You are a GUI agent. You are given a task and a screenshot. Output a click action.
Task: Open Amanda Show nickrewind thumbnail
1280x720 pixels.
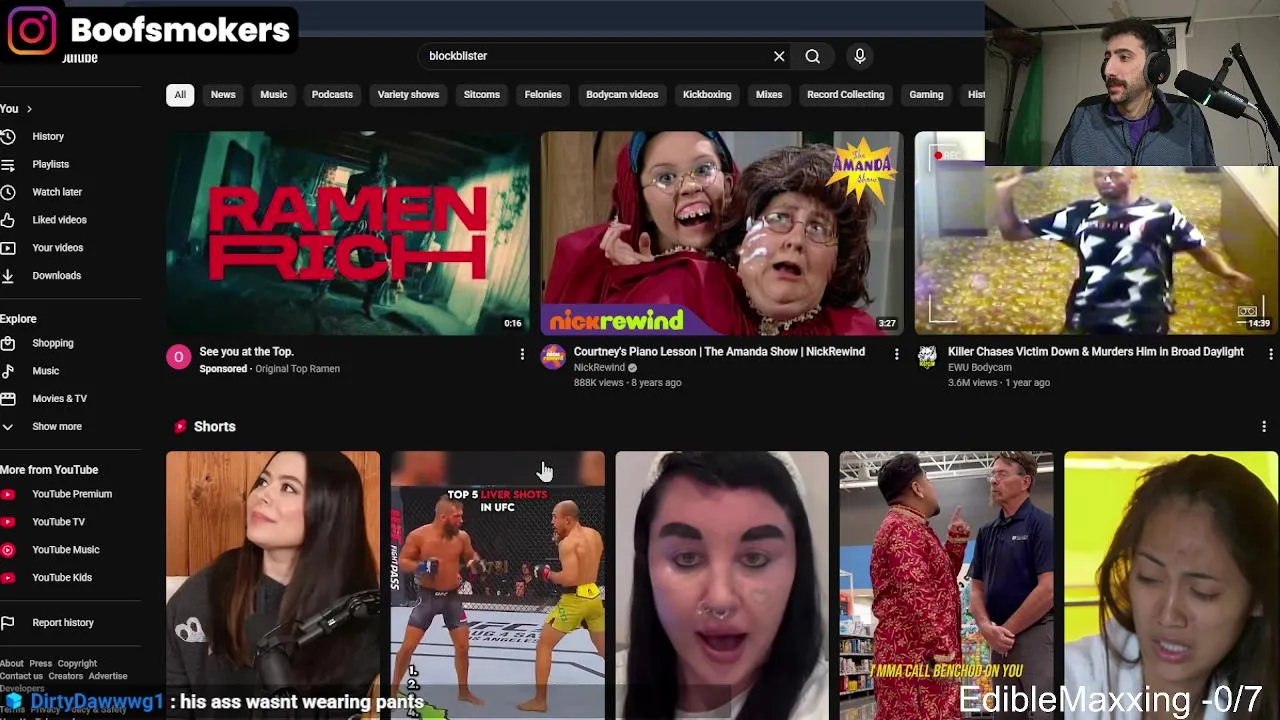pyautogui.click(x=722, y=233)
